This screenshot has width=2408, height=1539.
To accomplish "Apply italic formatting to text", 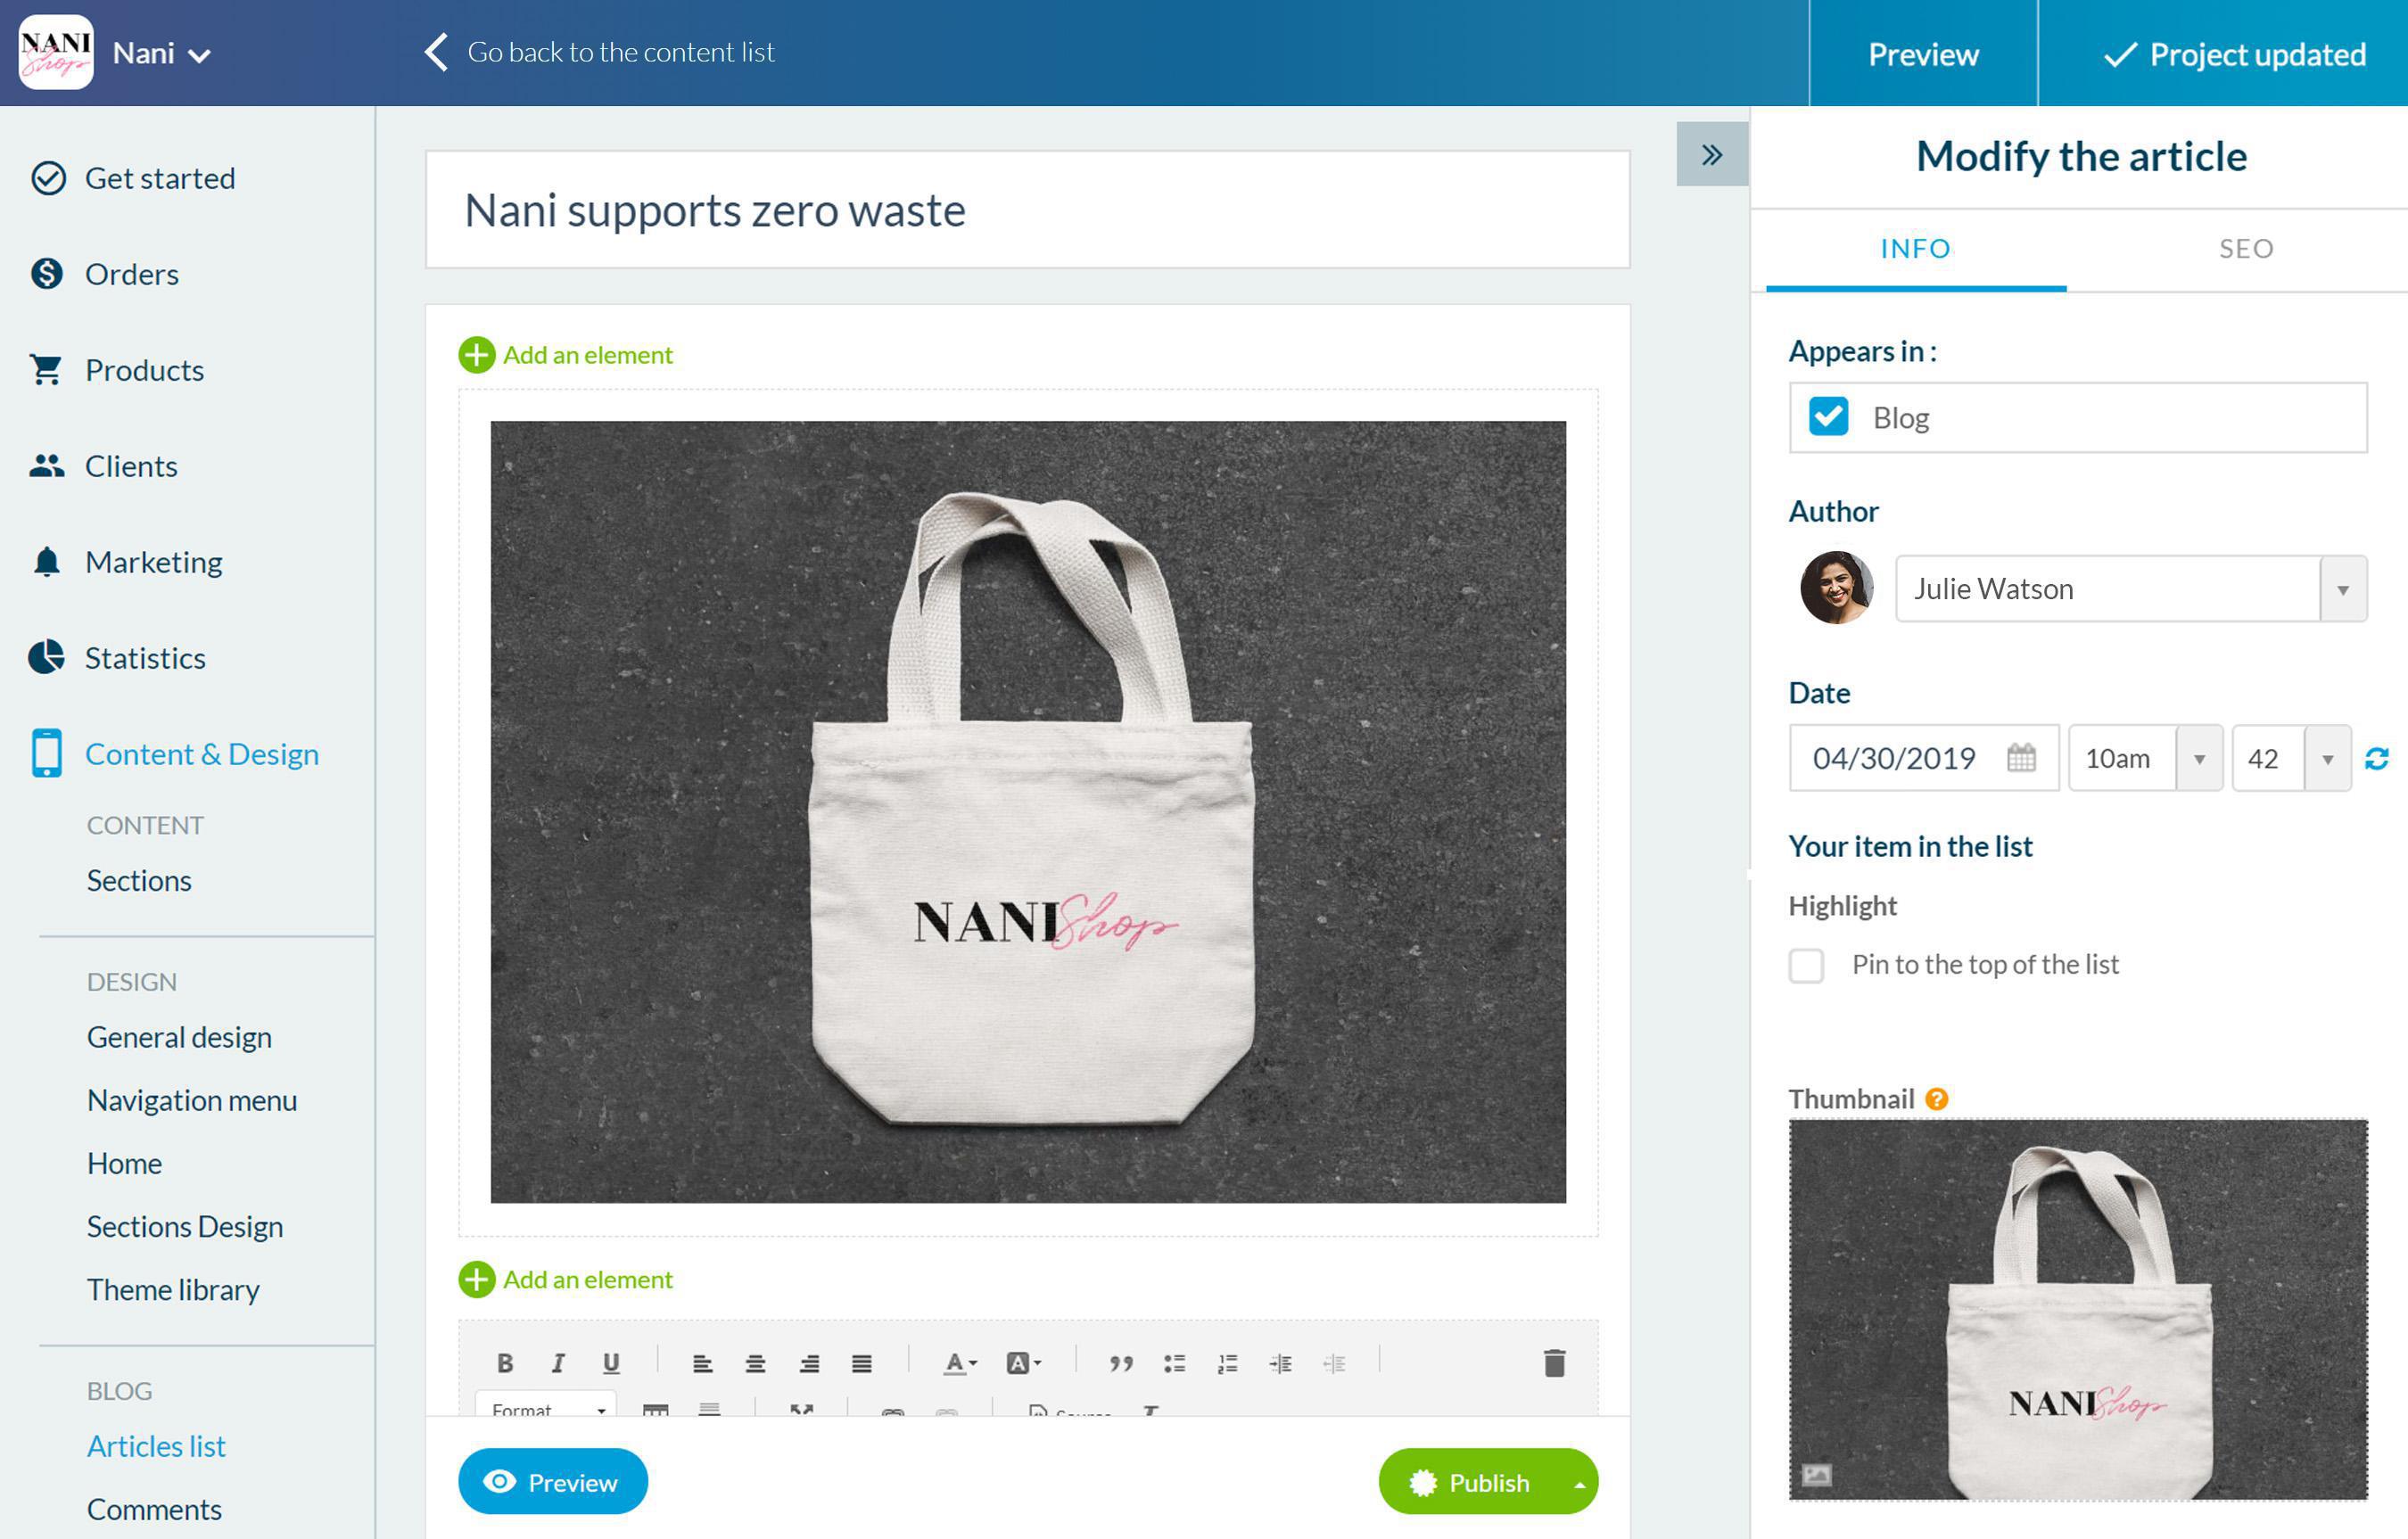I will [x=557, y=1362].
